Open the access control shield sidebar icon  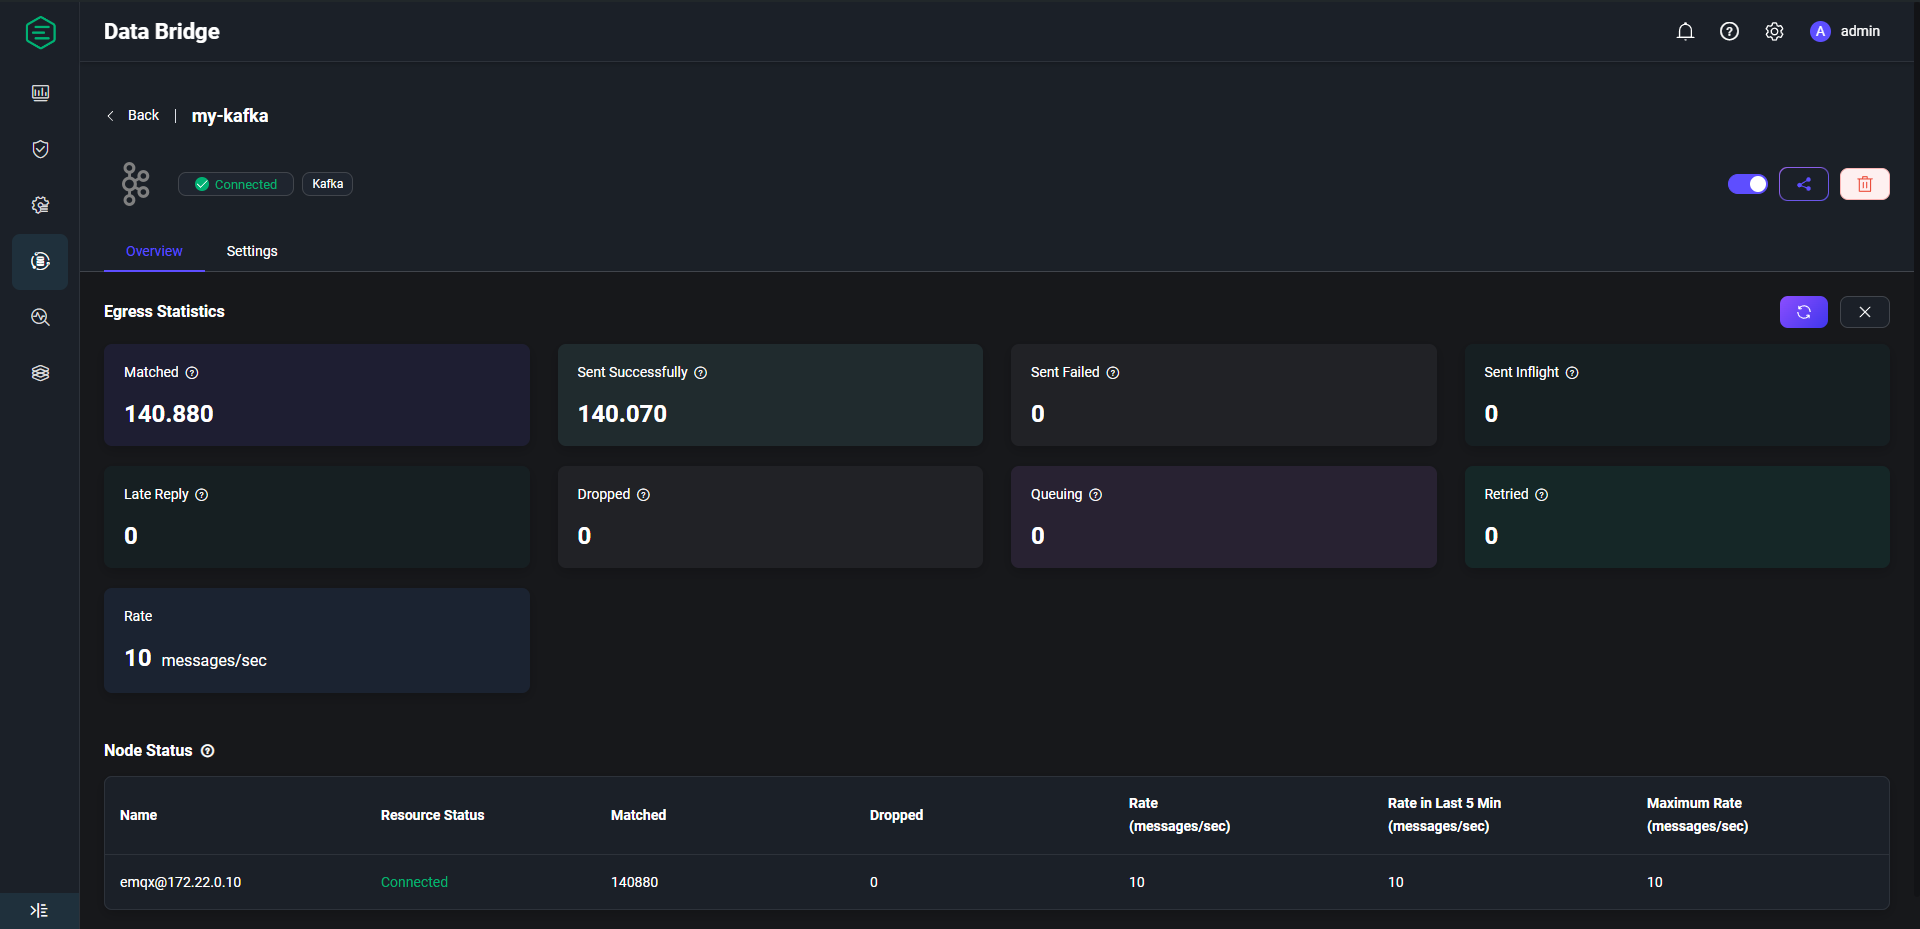tap(40, 149)
